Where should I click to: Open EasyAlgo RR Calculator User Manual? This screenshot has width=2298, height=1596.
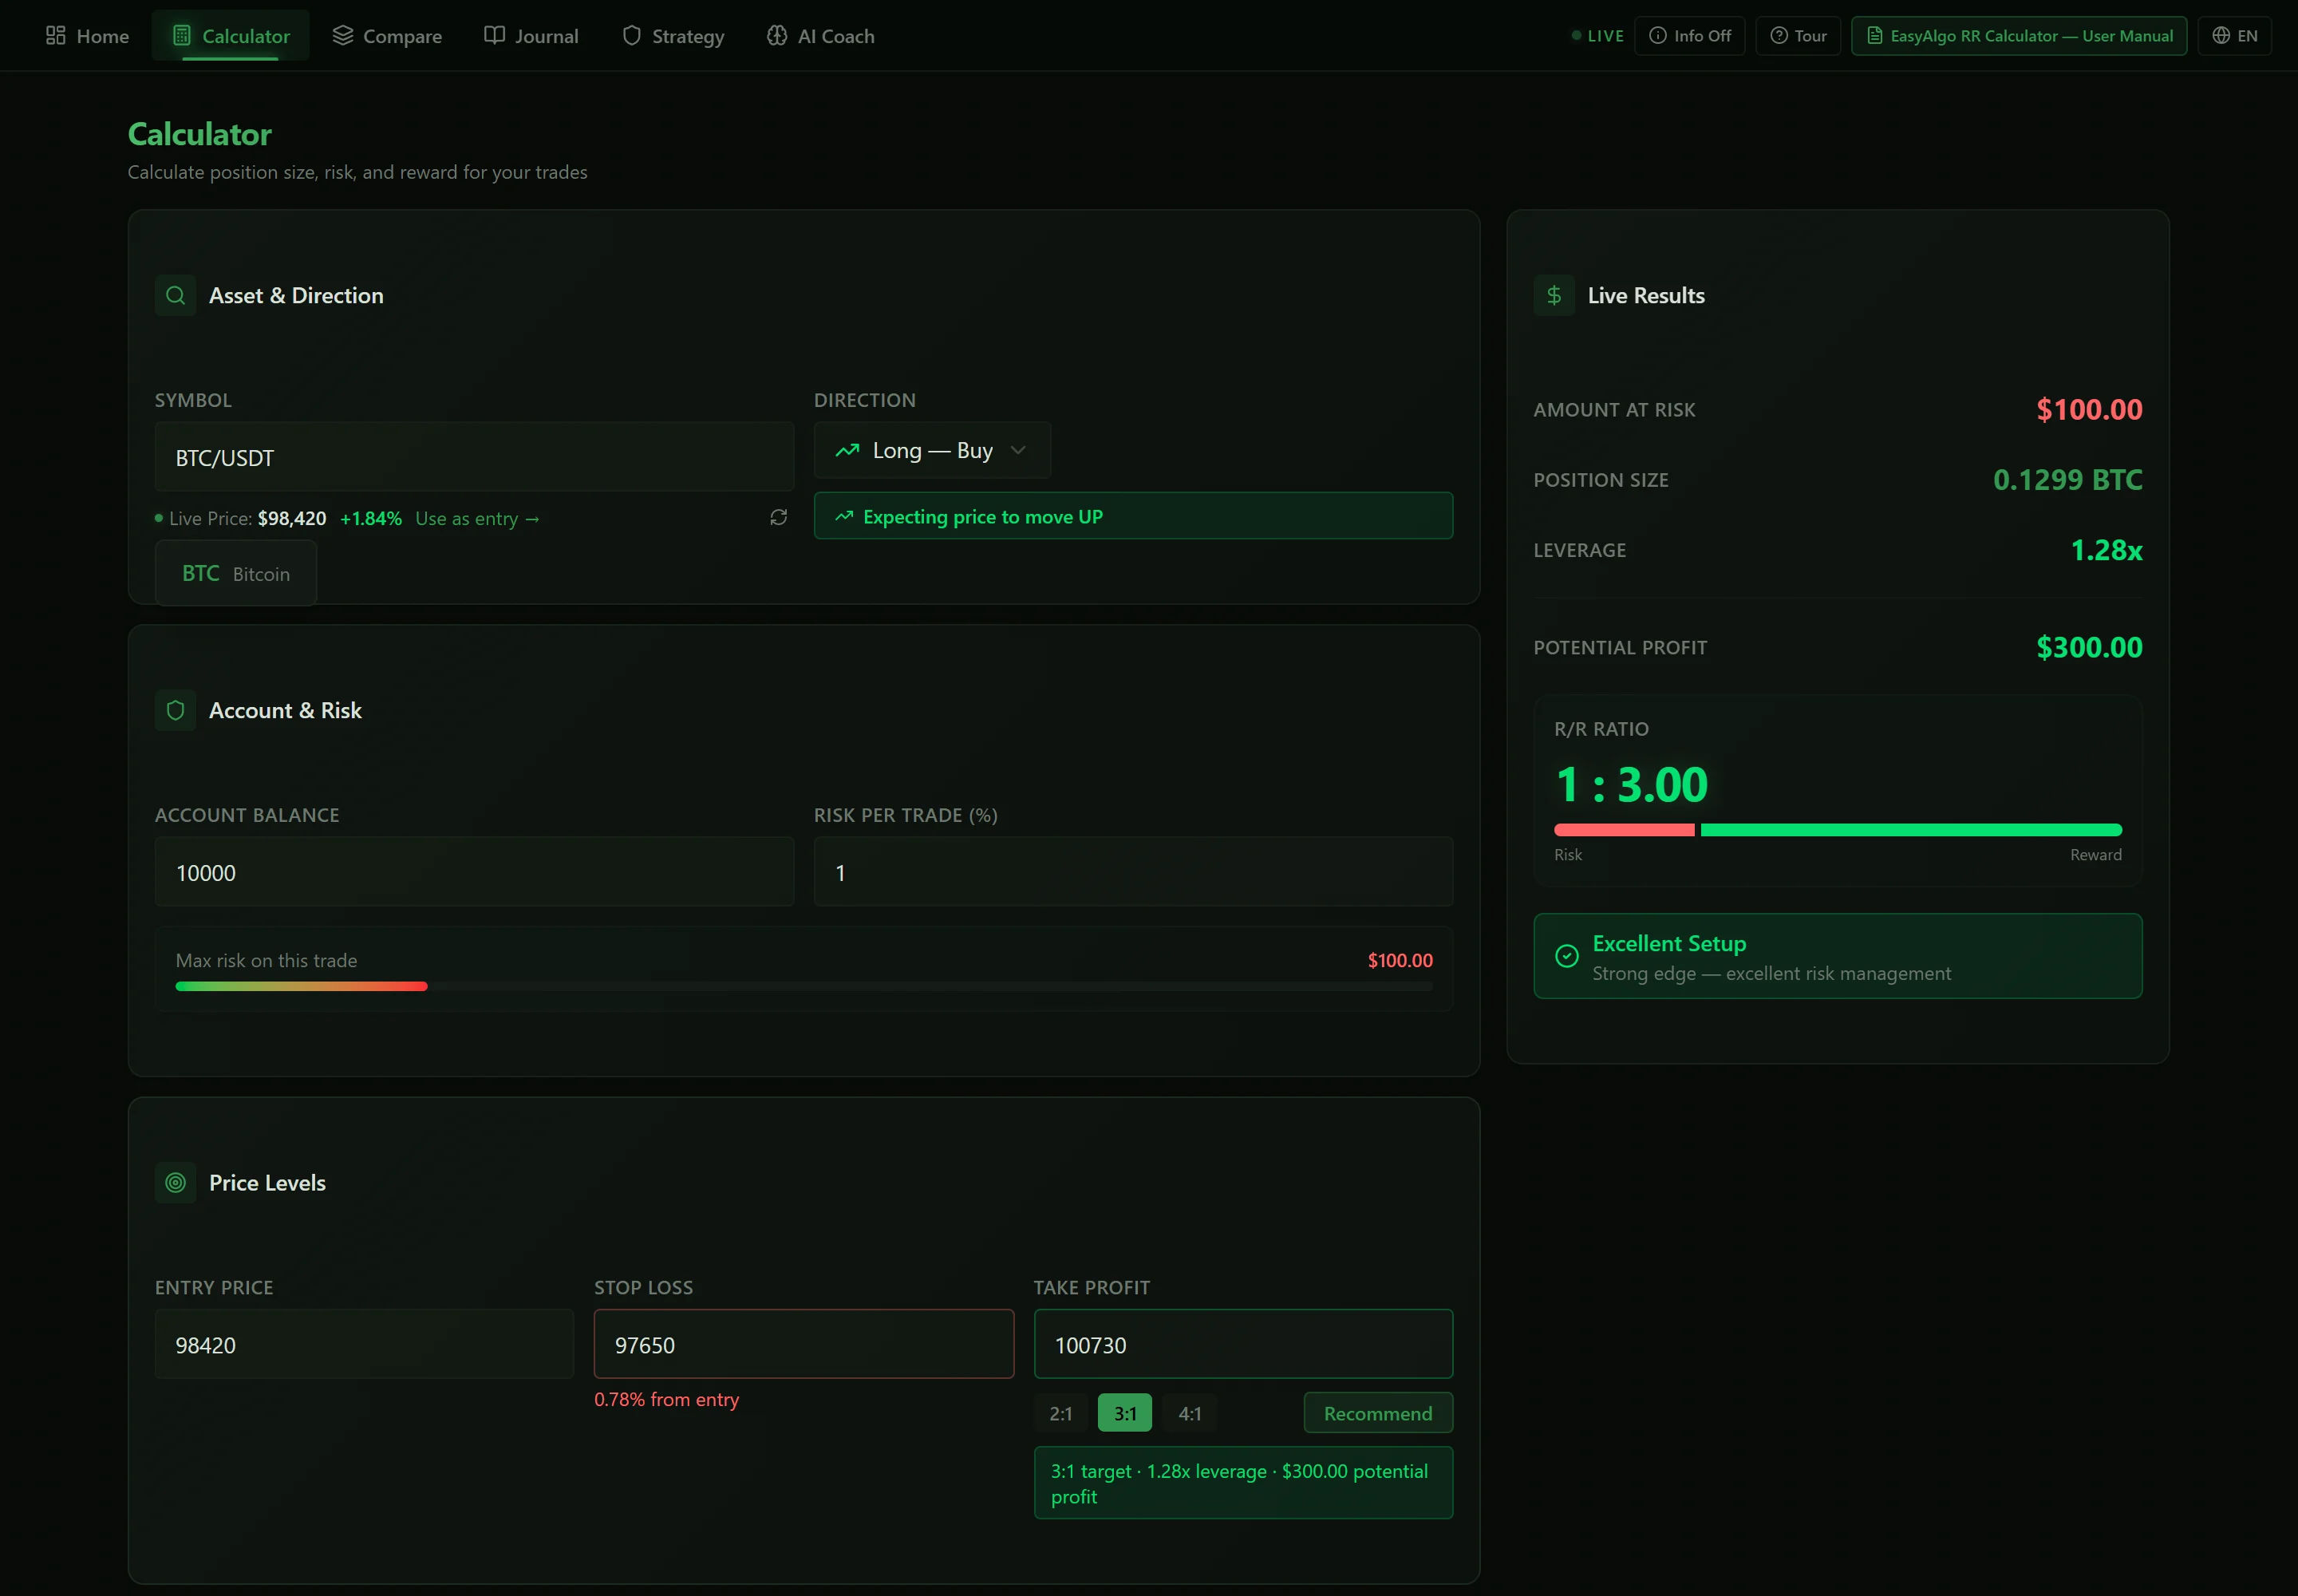2019,36
